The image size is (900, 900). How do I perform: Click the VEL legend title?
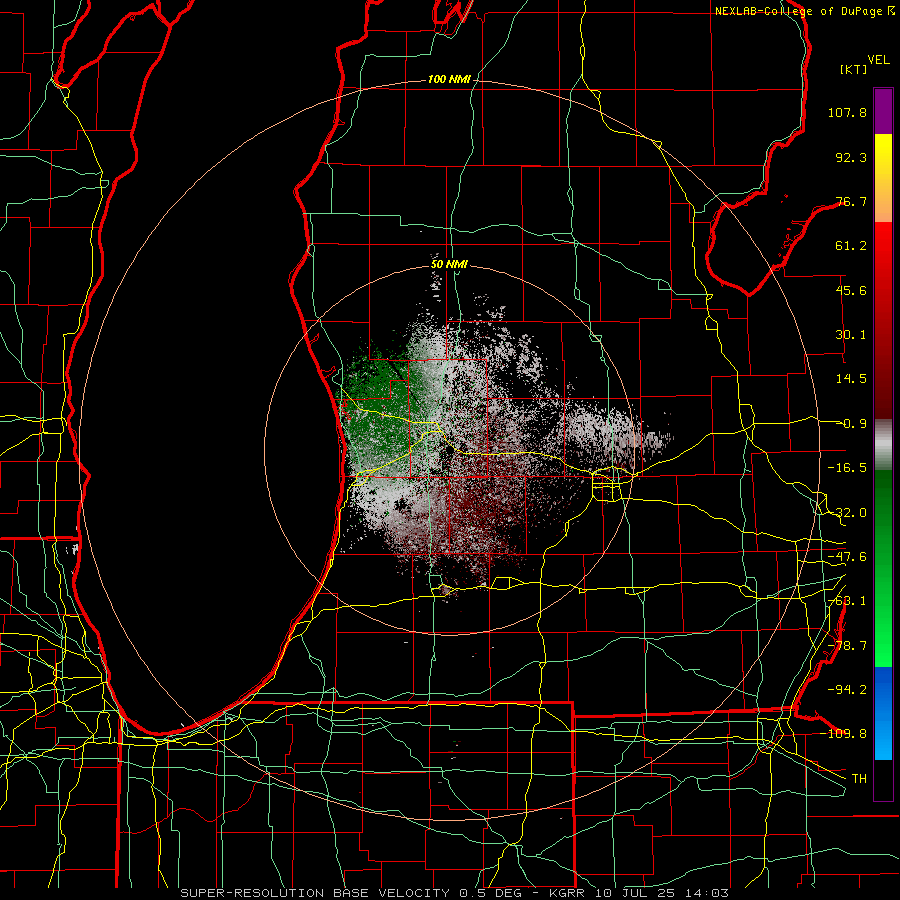pyautogui.click(x=878, y=60)
